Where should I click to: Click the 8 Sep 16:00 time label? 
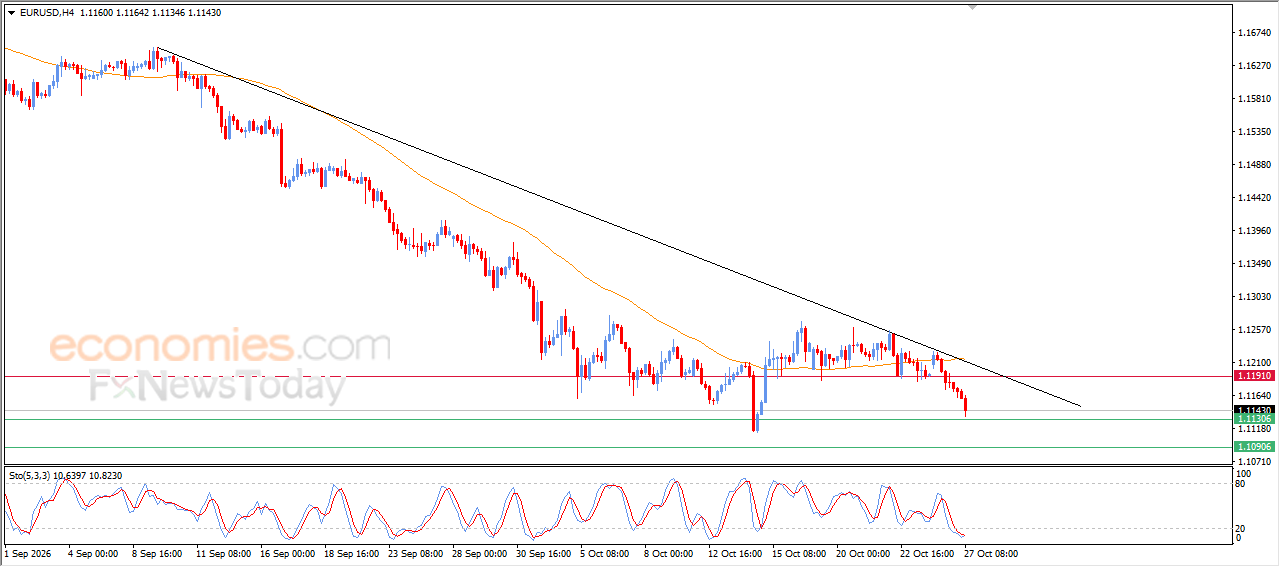point(157,553)
